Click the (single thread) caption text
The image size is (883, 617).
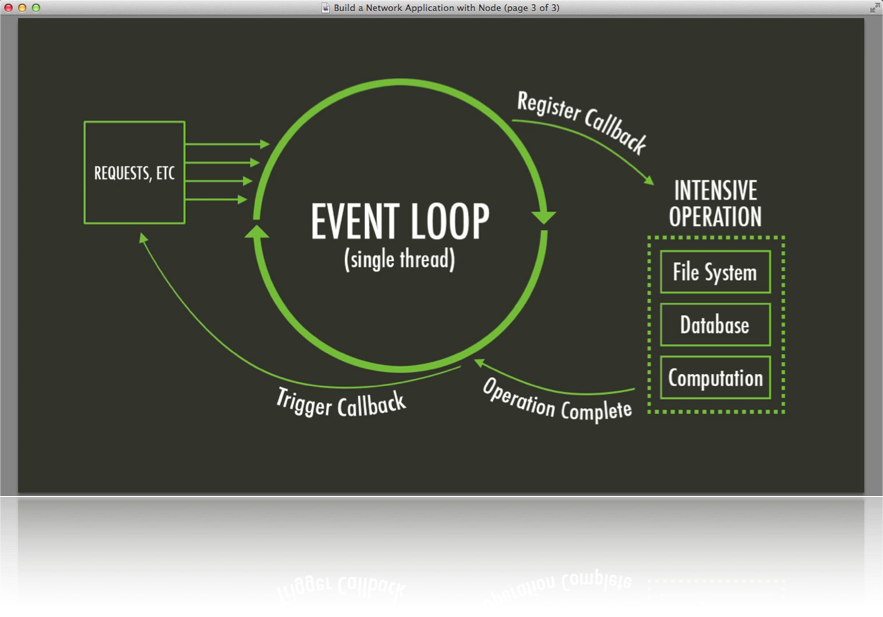click(400, 259)
